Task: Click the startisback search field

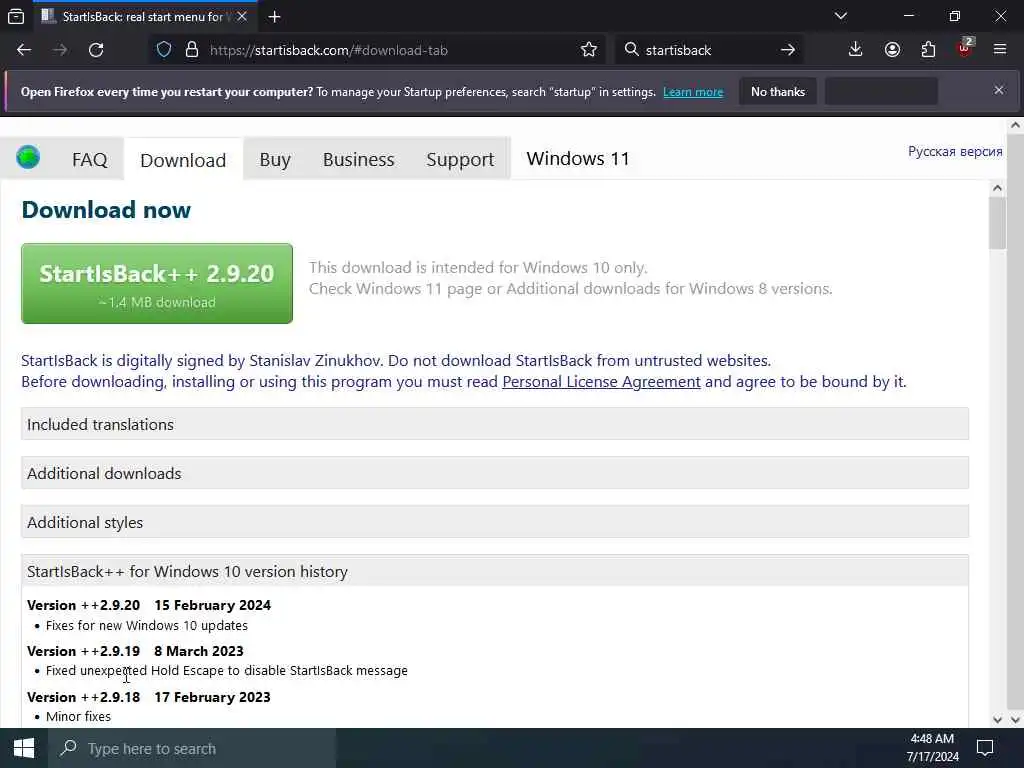Action: pyautogui.click(x=709, y=50)
